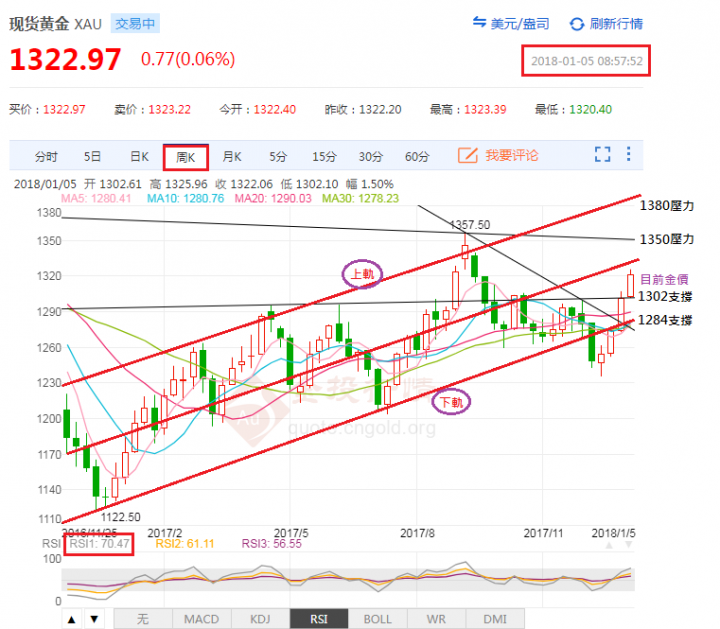The image size is (720, 629).
Task: Click the 1122.50 low price label
Action: click(x=121, y=517)
